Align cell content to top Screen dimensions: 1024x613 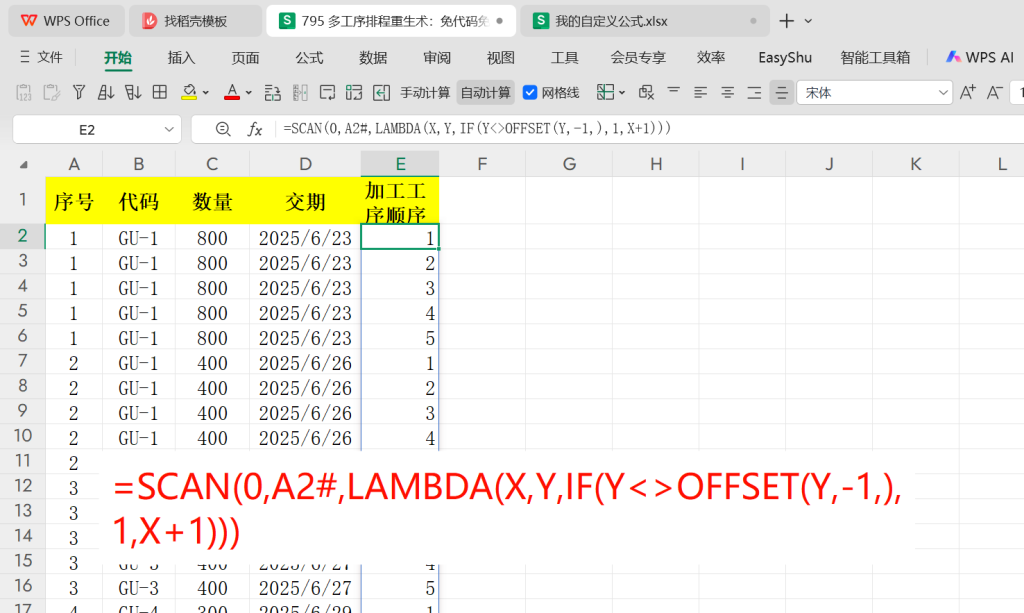click(x=673, y=93)
